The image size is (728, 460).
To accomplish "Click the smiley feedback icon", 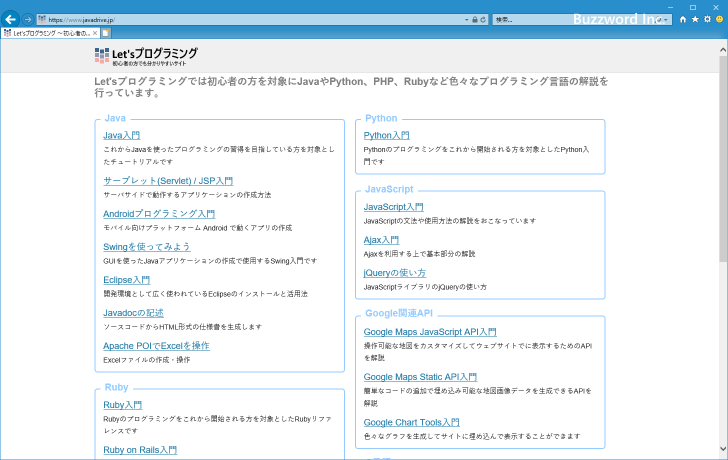I will click(720, 19).
